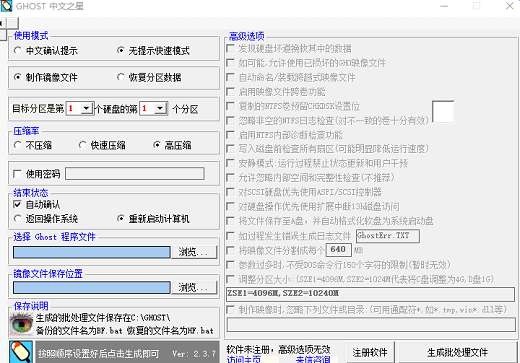
Task: Choose 快速压缩 compression option
Action: coord(82,145)
